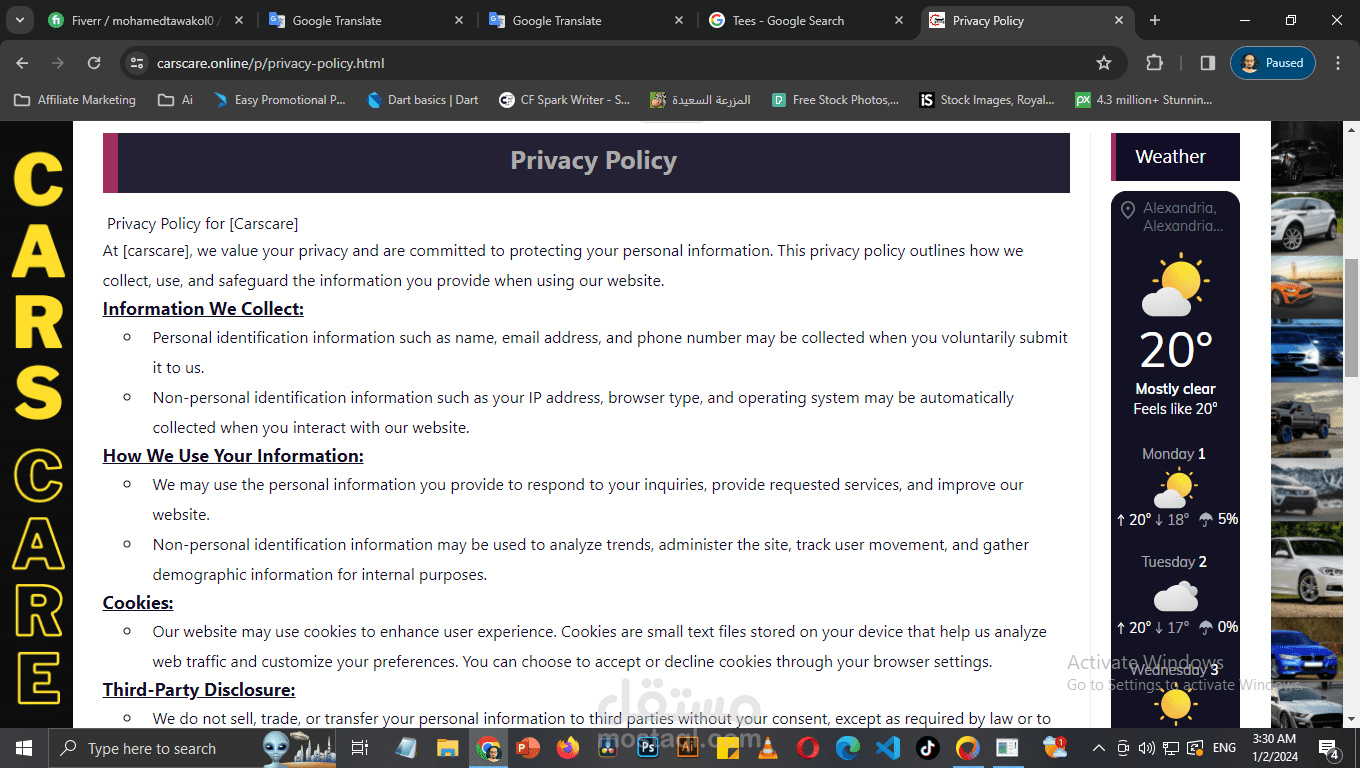The image size is (1360, 768).
Task: Click the address bar URL
Action: (x=270, y=63)
